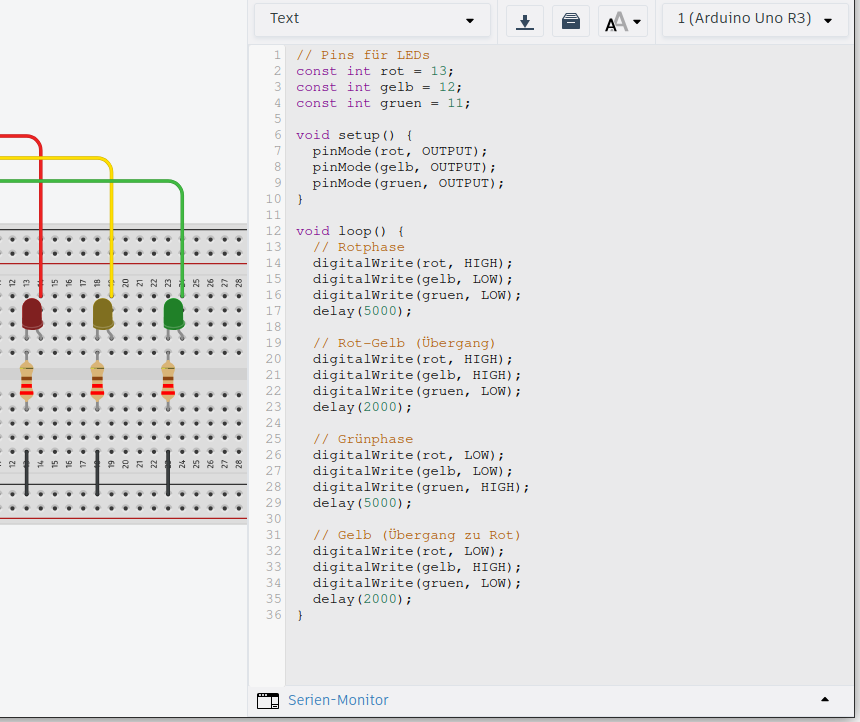Click line number 6 in the gutter

(x=278, y=135)
